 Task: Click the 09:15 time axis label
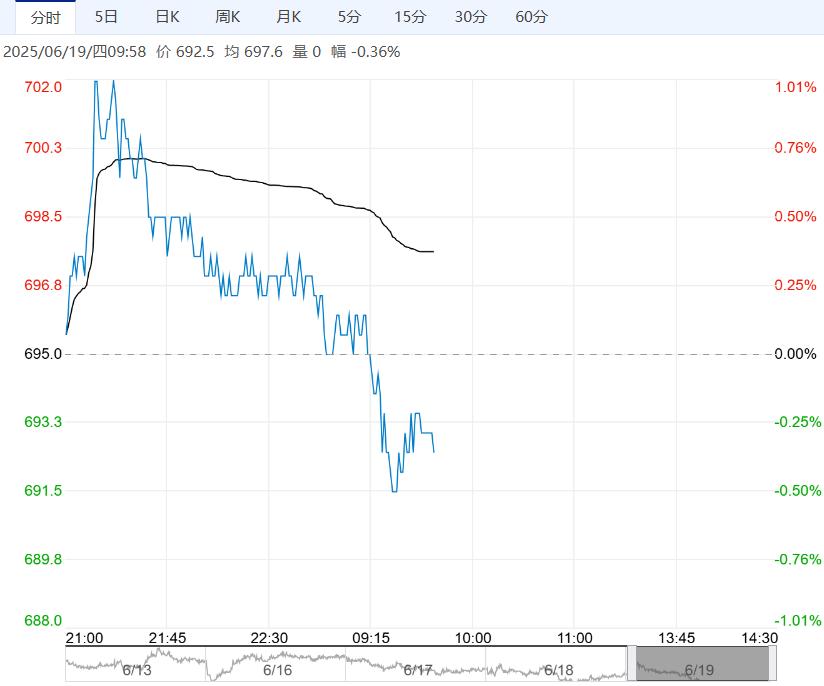click(370, 638)
